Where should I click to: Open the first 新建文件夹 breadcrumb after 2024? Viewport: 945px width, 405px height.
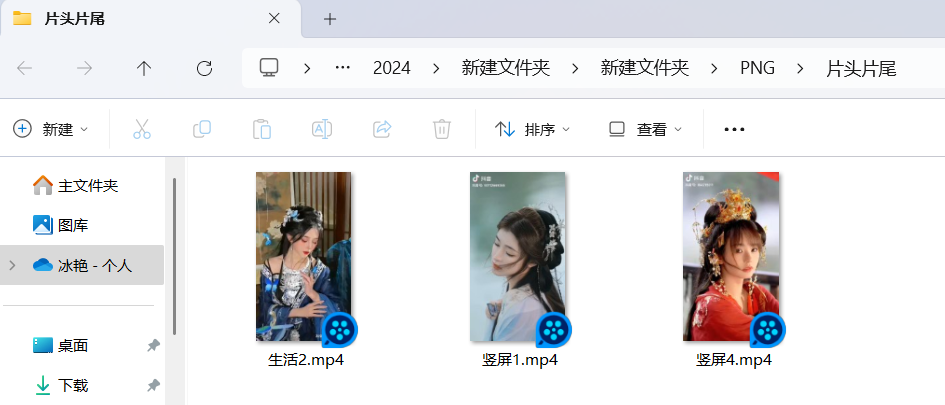pos(506,69)
